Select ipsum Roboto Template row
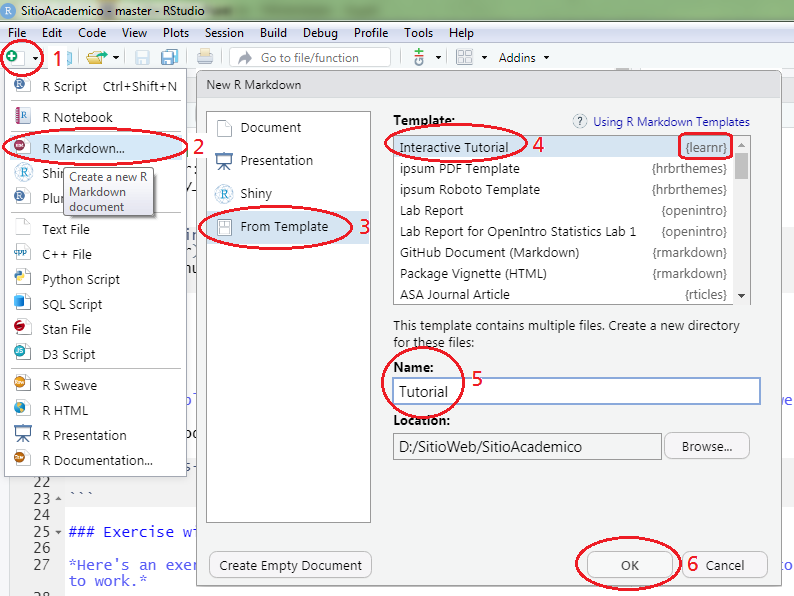The image size is (794, 596). (563, 189)
